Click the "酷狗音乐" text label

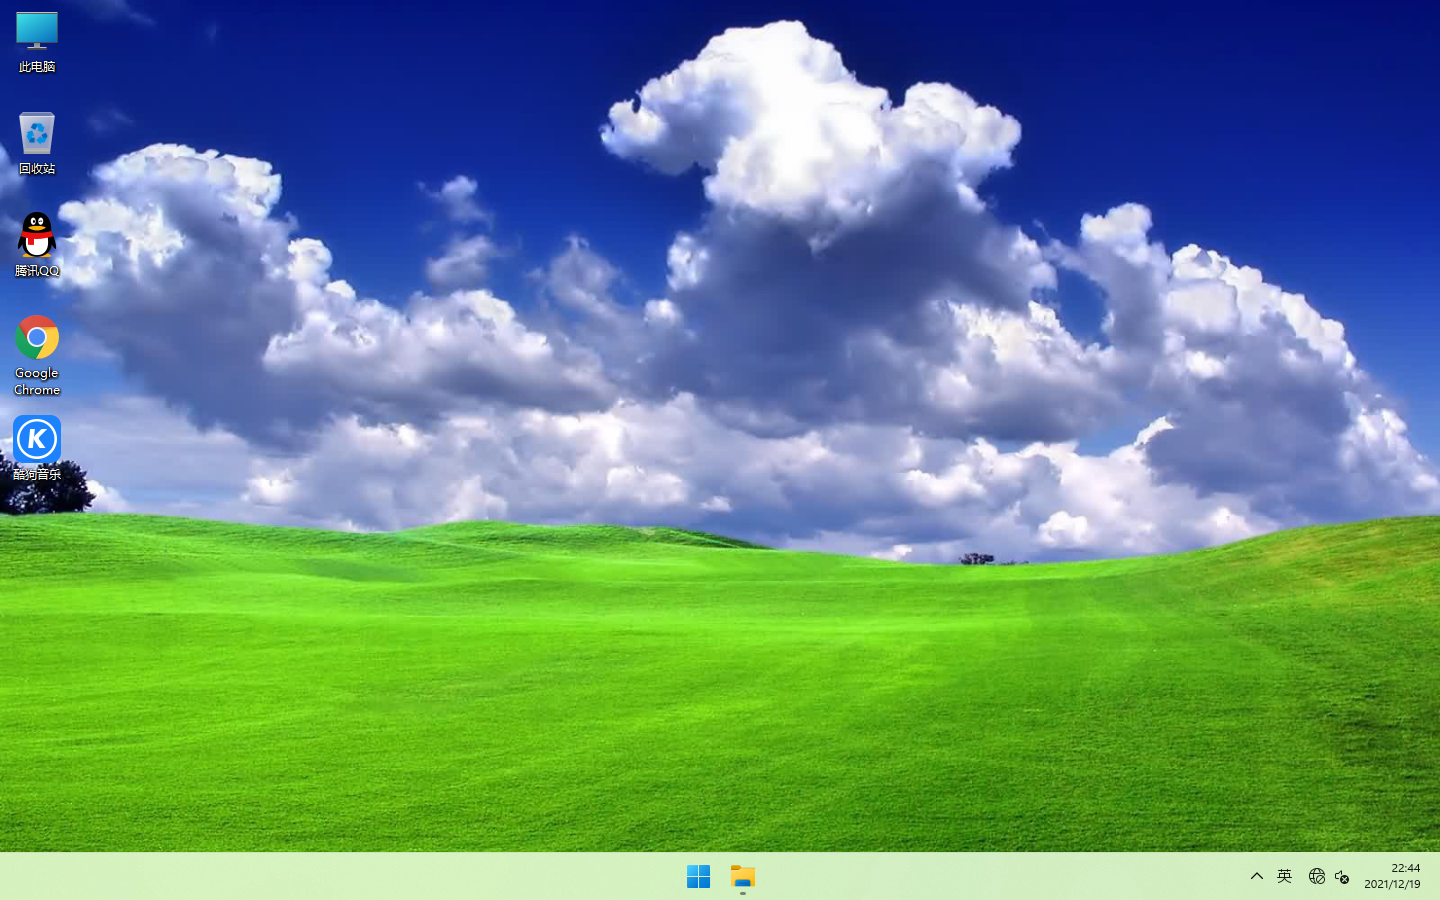(x=37, y=475)
